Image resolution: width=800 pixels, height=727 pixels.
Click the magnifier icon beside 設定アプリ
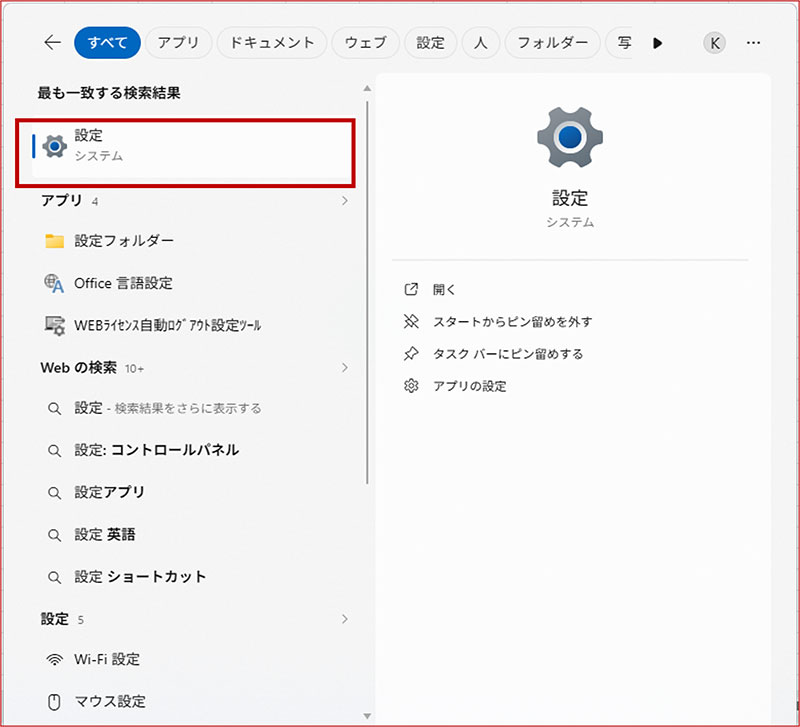click(55, 492)
